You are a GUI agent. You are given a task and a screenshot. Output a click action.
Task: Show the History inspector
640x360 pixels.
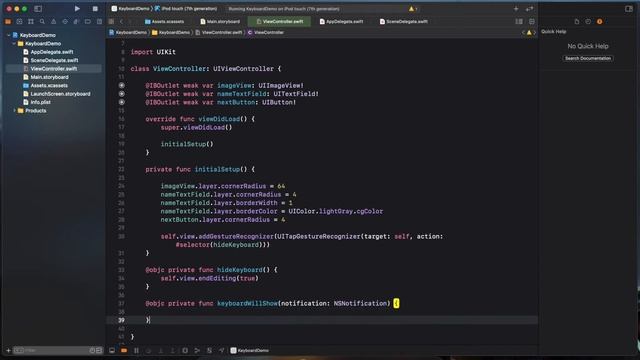[588, 21]
